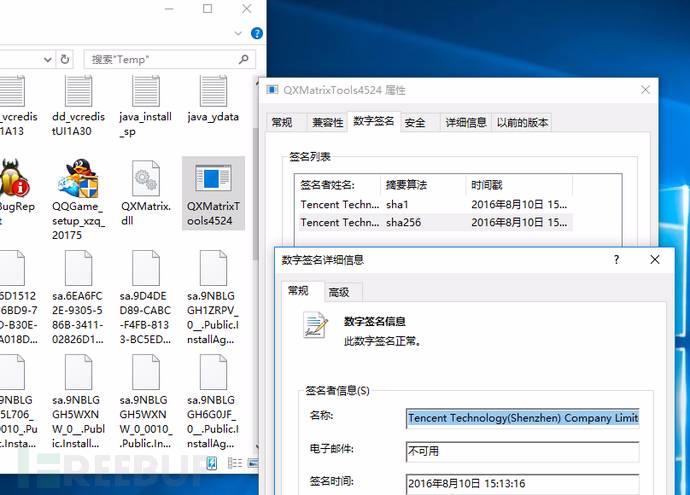Select the BugRep application icon
Image resolution: width=690 pixels, height=495 pixels.
click(13, 177)
